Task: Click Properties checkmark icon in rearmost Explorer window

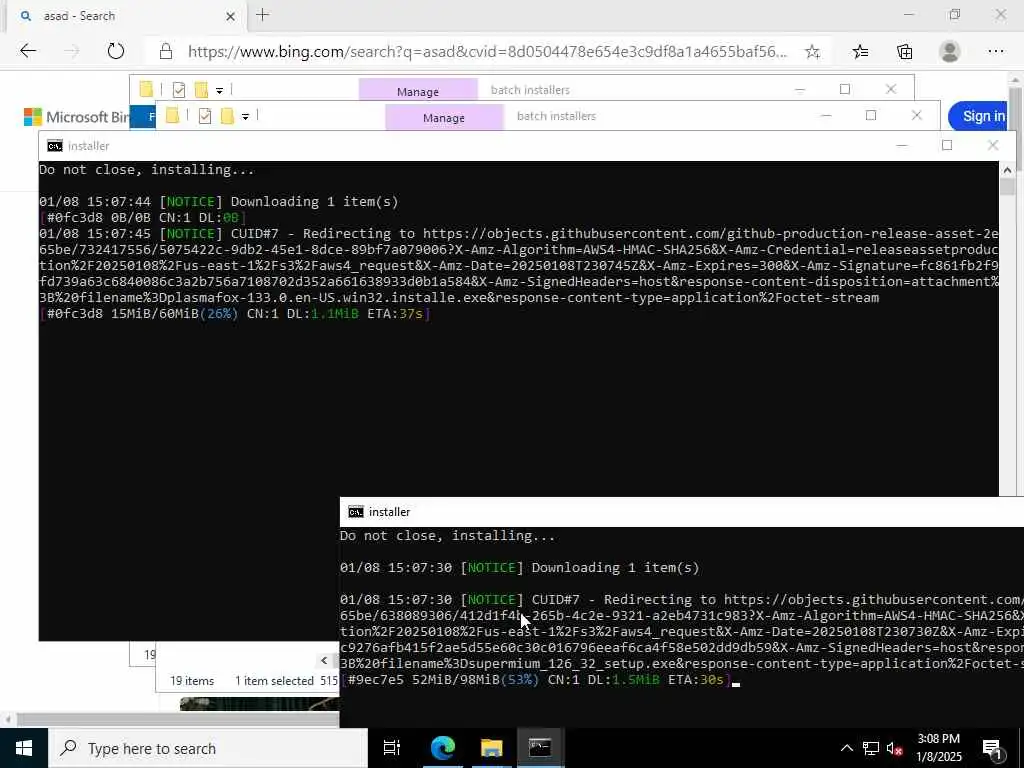Action: tap(178, 89)
